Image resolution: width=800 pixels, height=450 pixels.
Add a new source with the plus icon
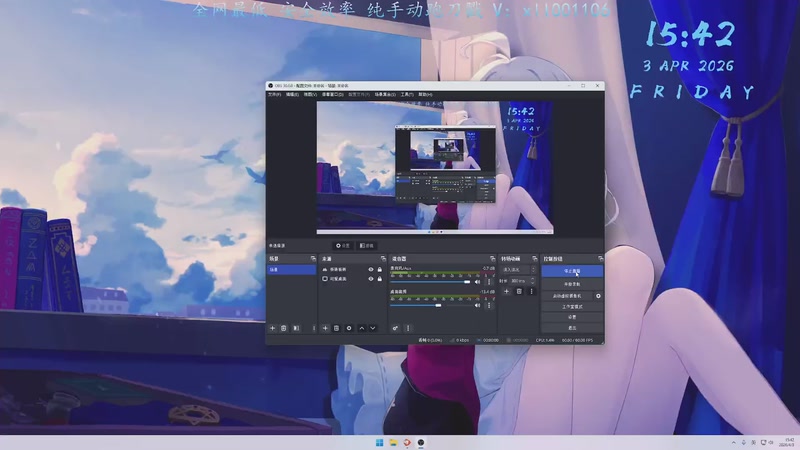(x=325, y=328)
